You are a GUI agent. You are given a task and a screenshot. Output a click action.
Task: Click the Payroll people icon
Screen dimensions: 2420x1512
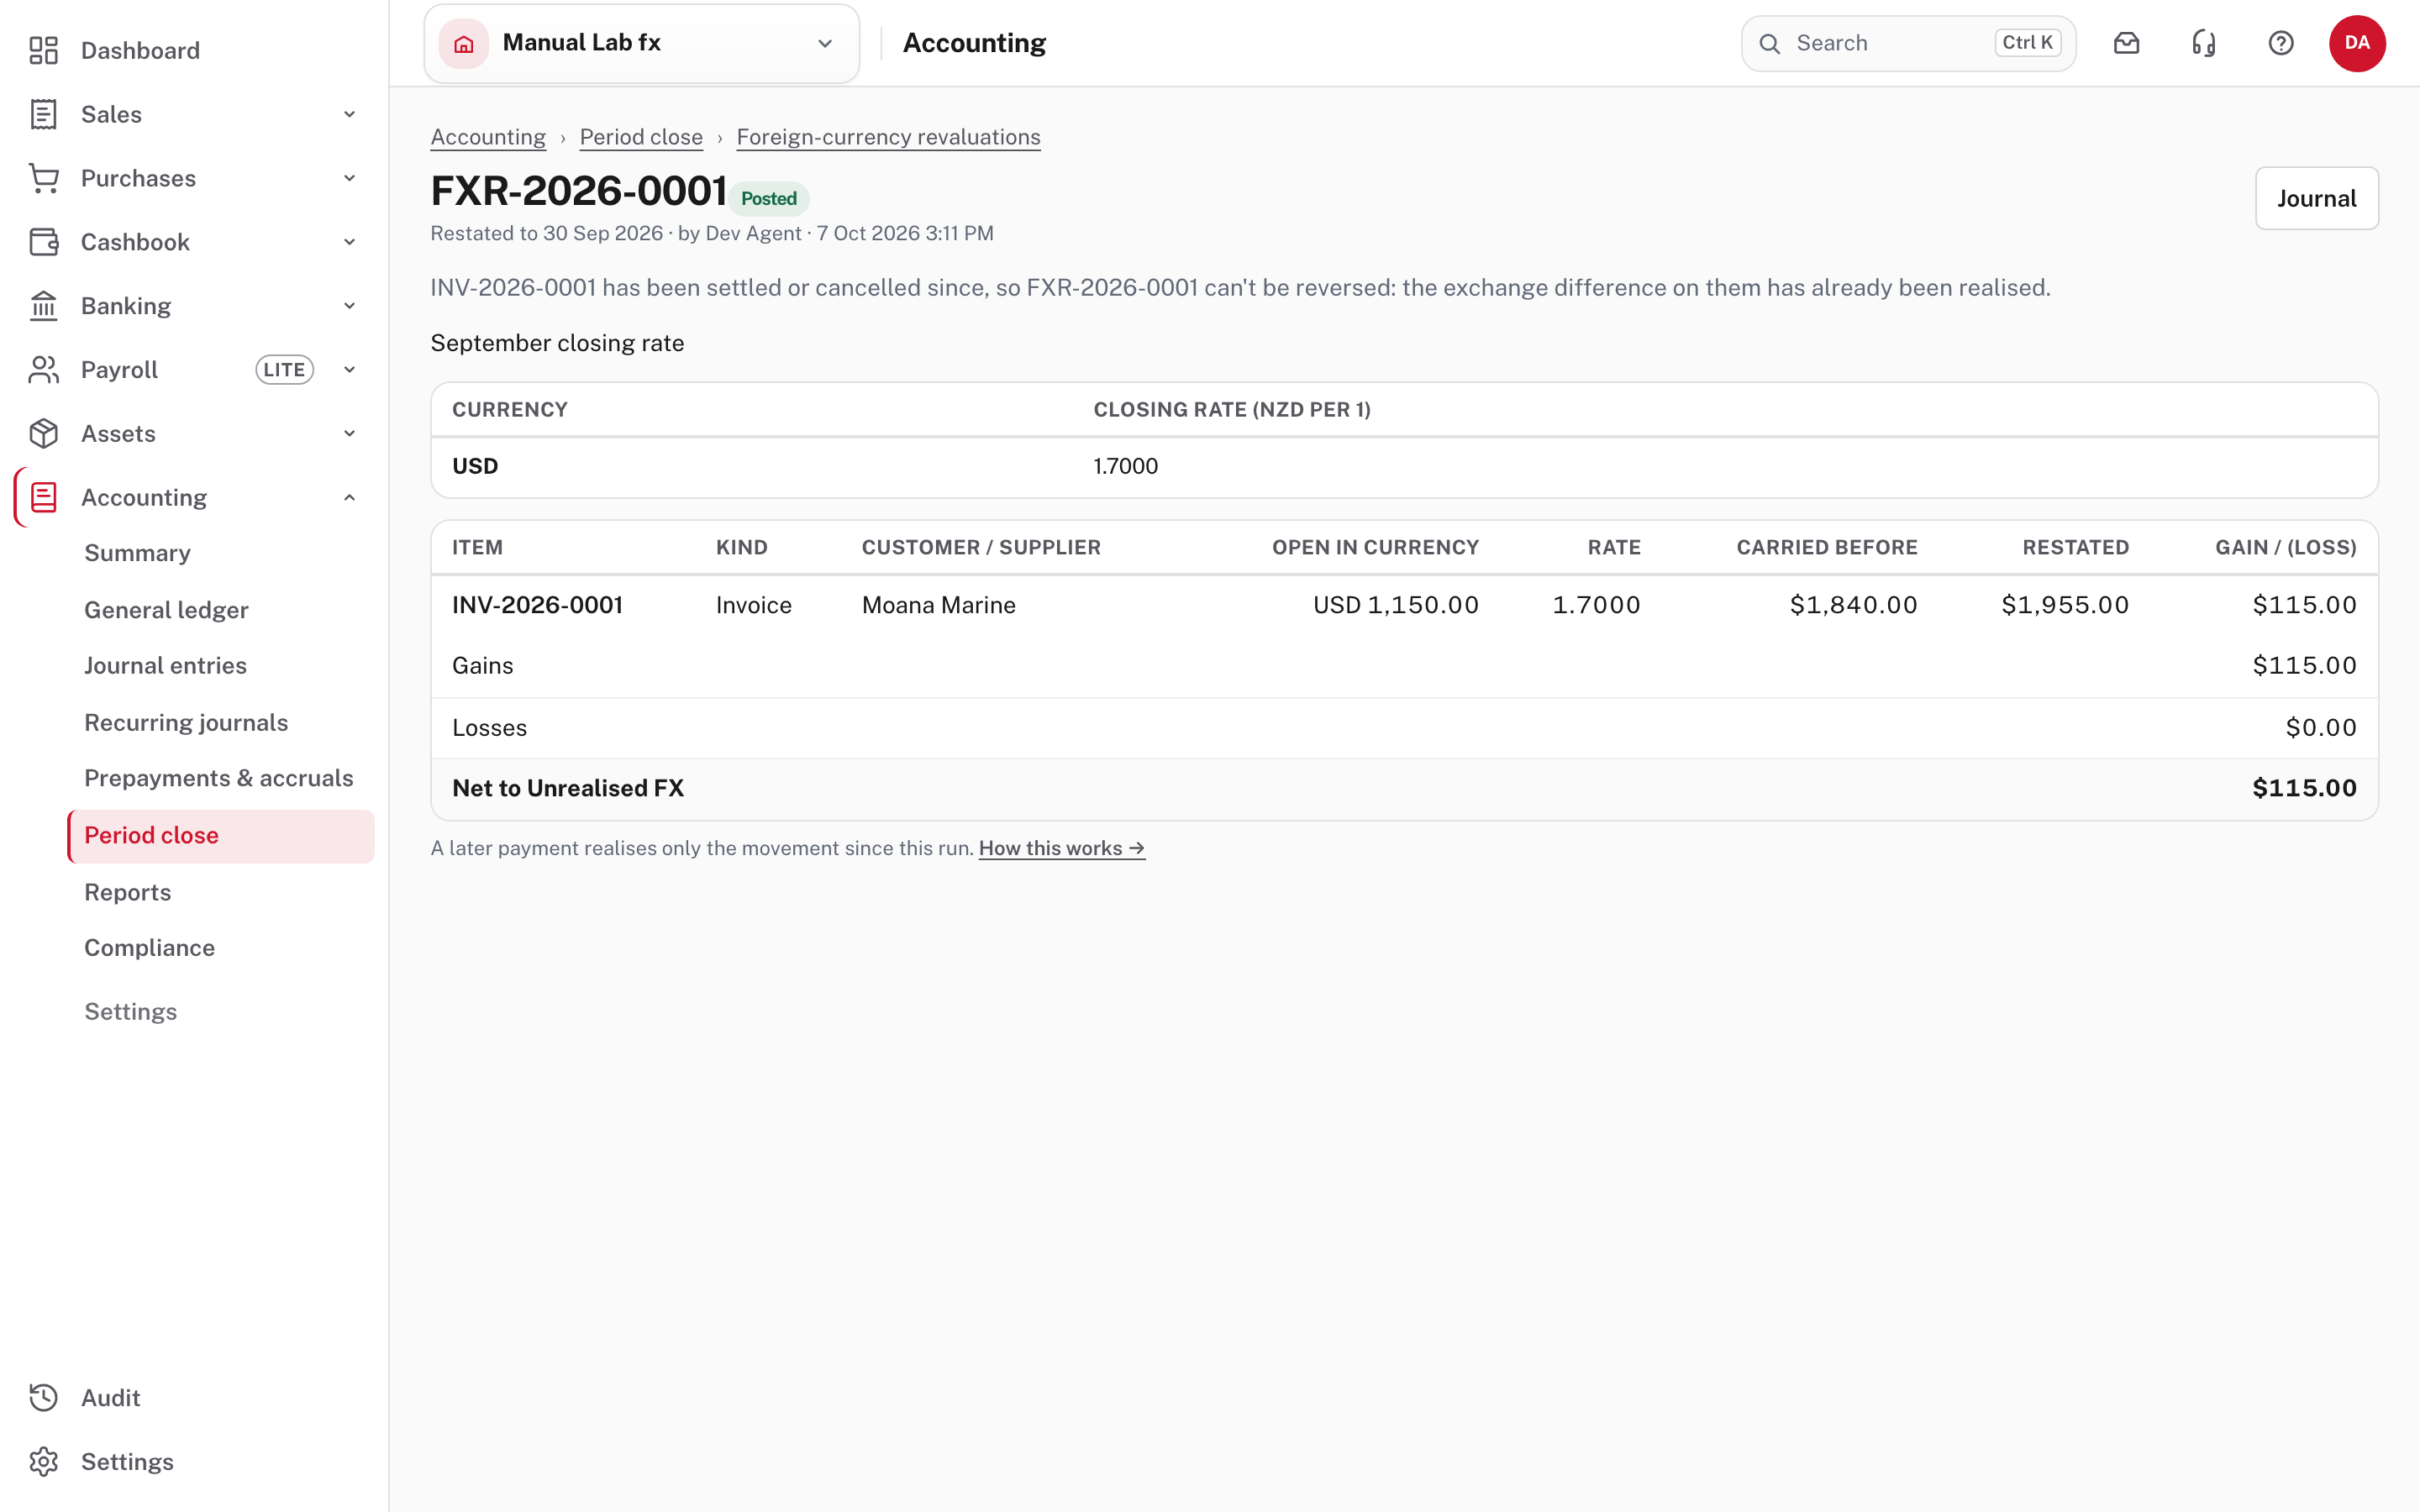(x=43, y=370)
